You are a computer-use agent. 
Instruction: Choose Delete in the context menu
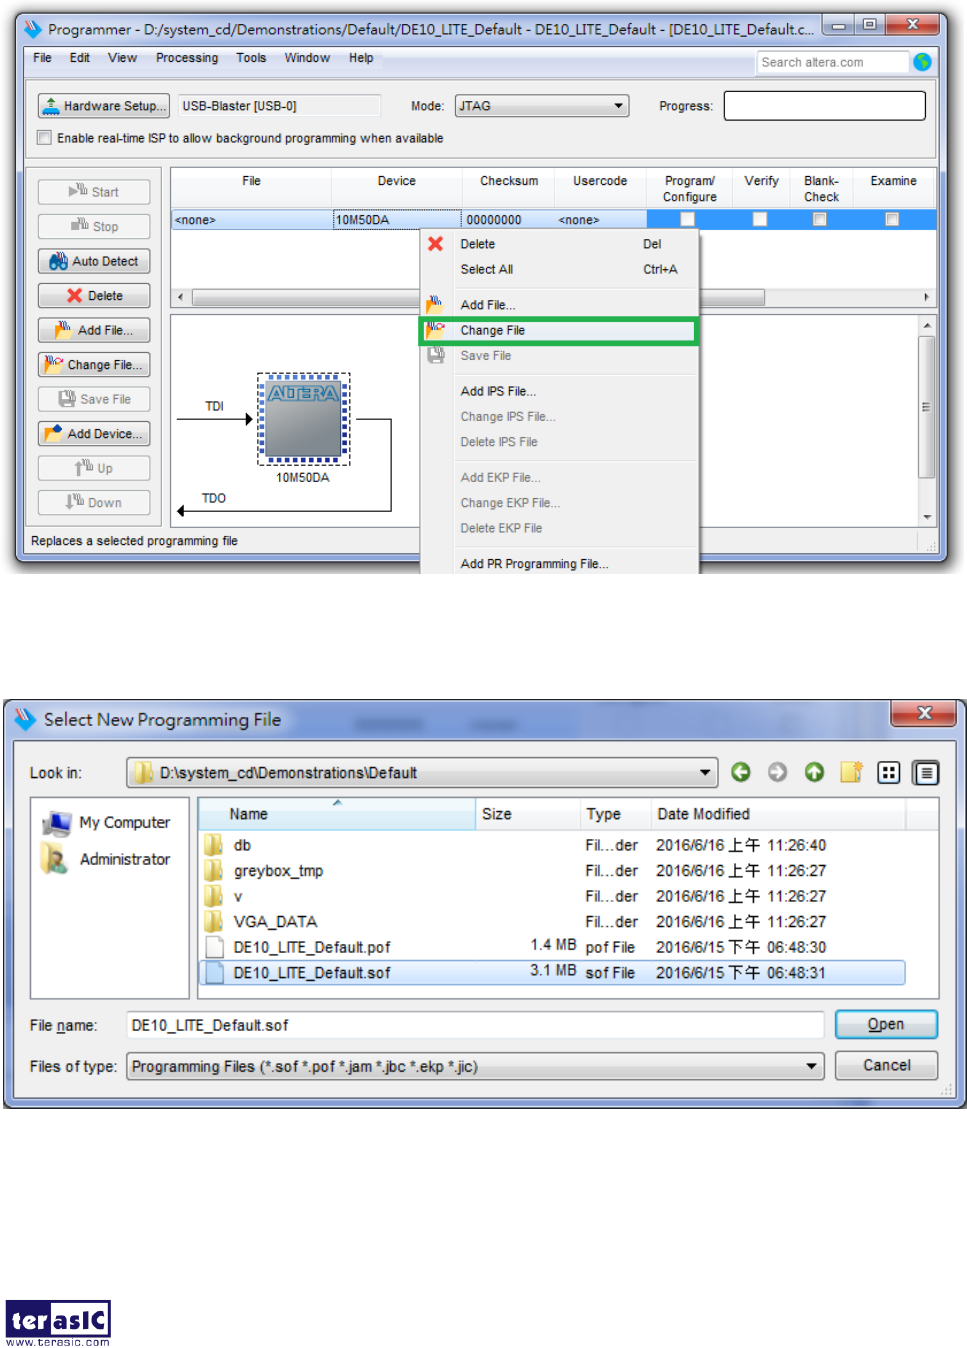click(559, 244)
